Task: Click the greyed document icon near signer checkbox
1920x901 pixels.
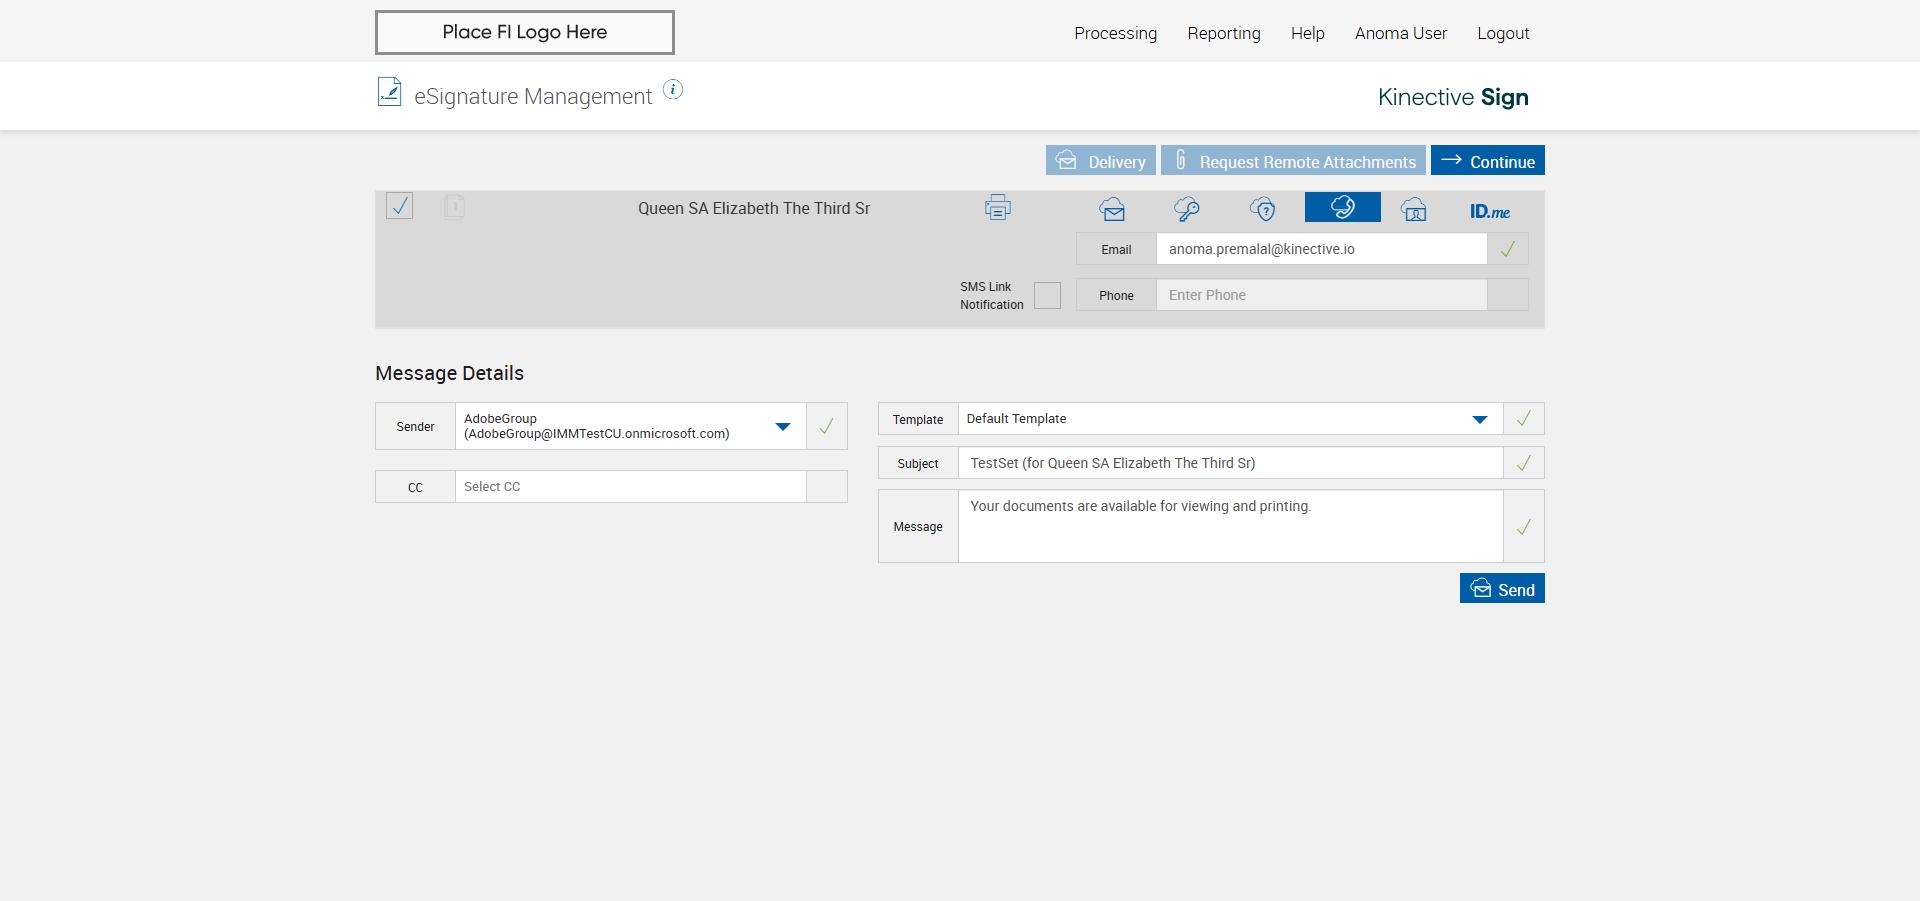Action: click(x=454, y=207)
